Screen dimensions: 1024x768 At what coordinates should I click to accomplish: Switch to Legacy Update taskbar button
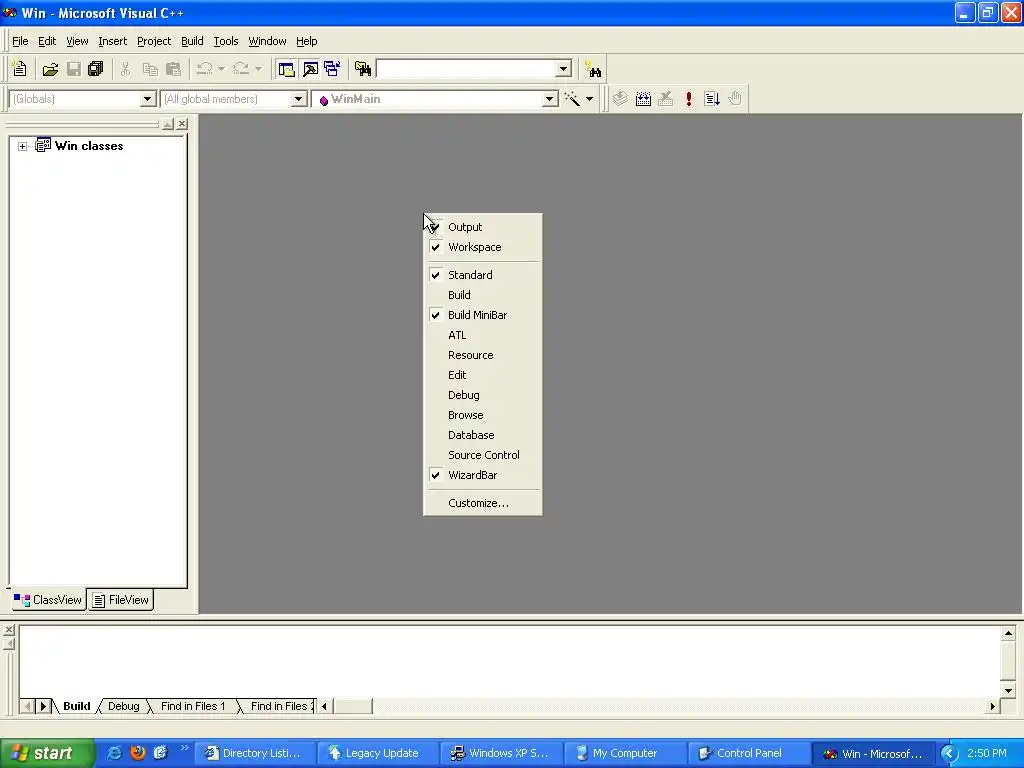(376, 753)
